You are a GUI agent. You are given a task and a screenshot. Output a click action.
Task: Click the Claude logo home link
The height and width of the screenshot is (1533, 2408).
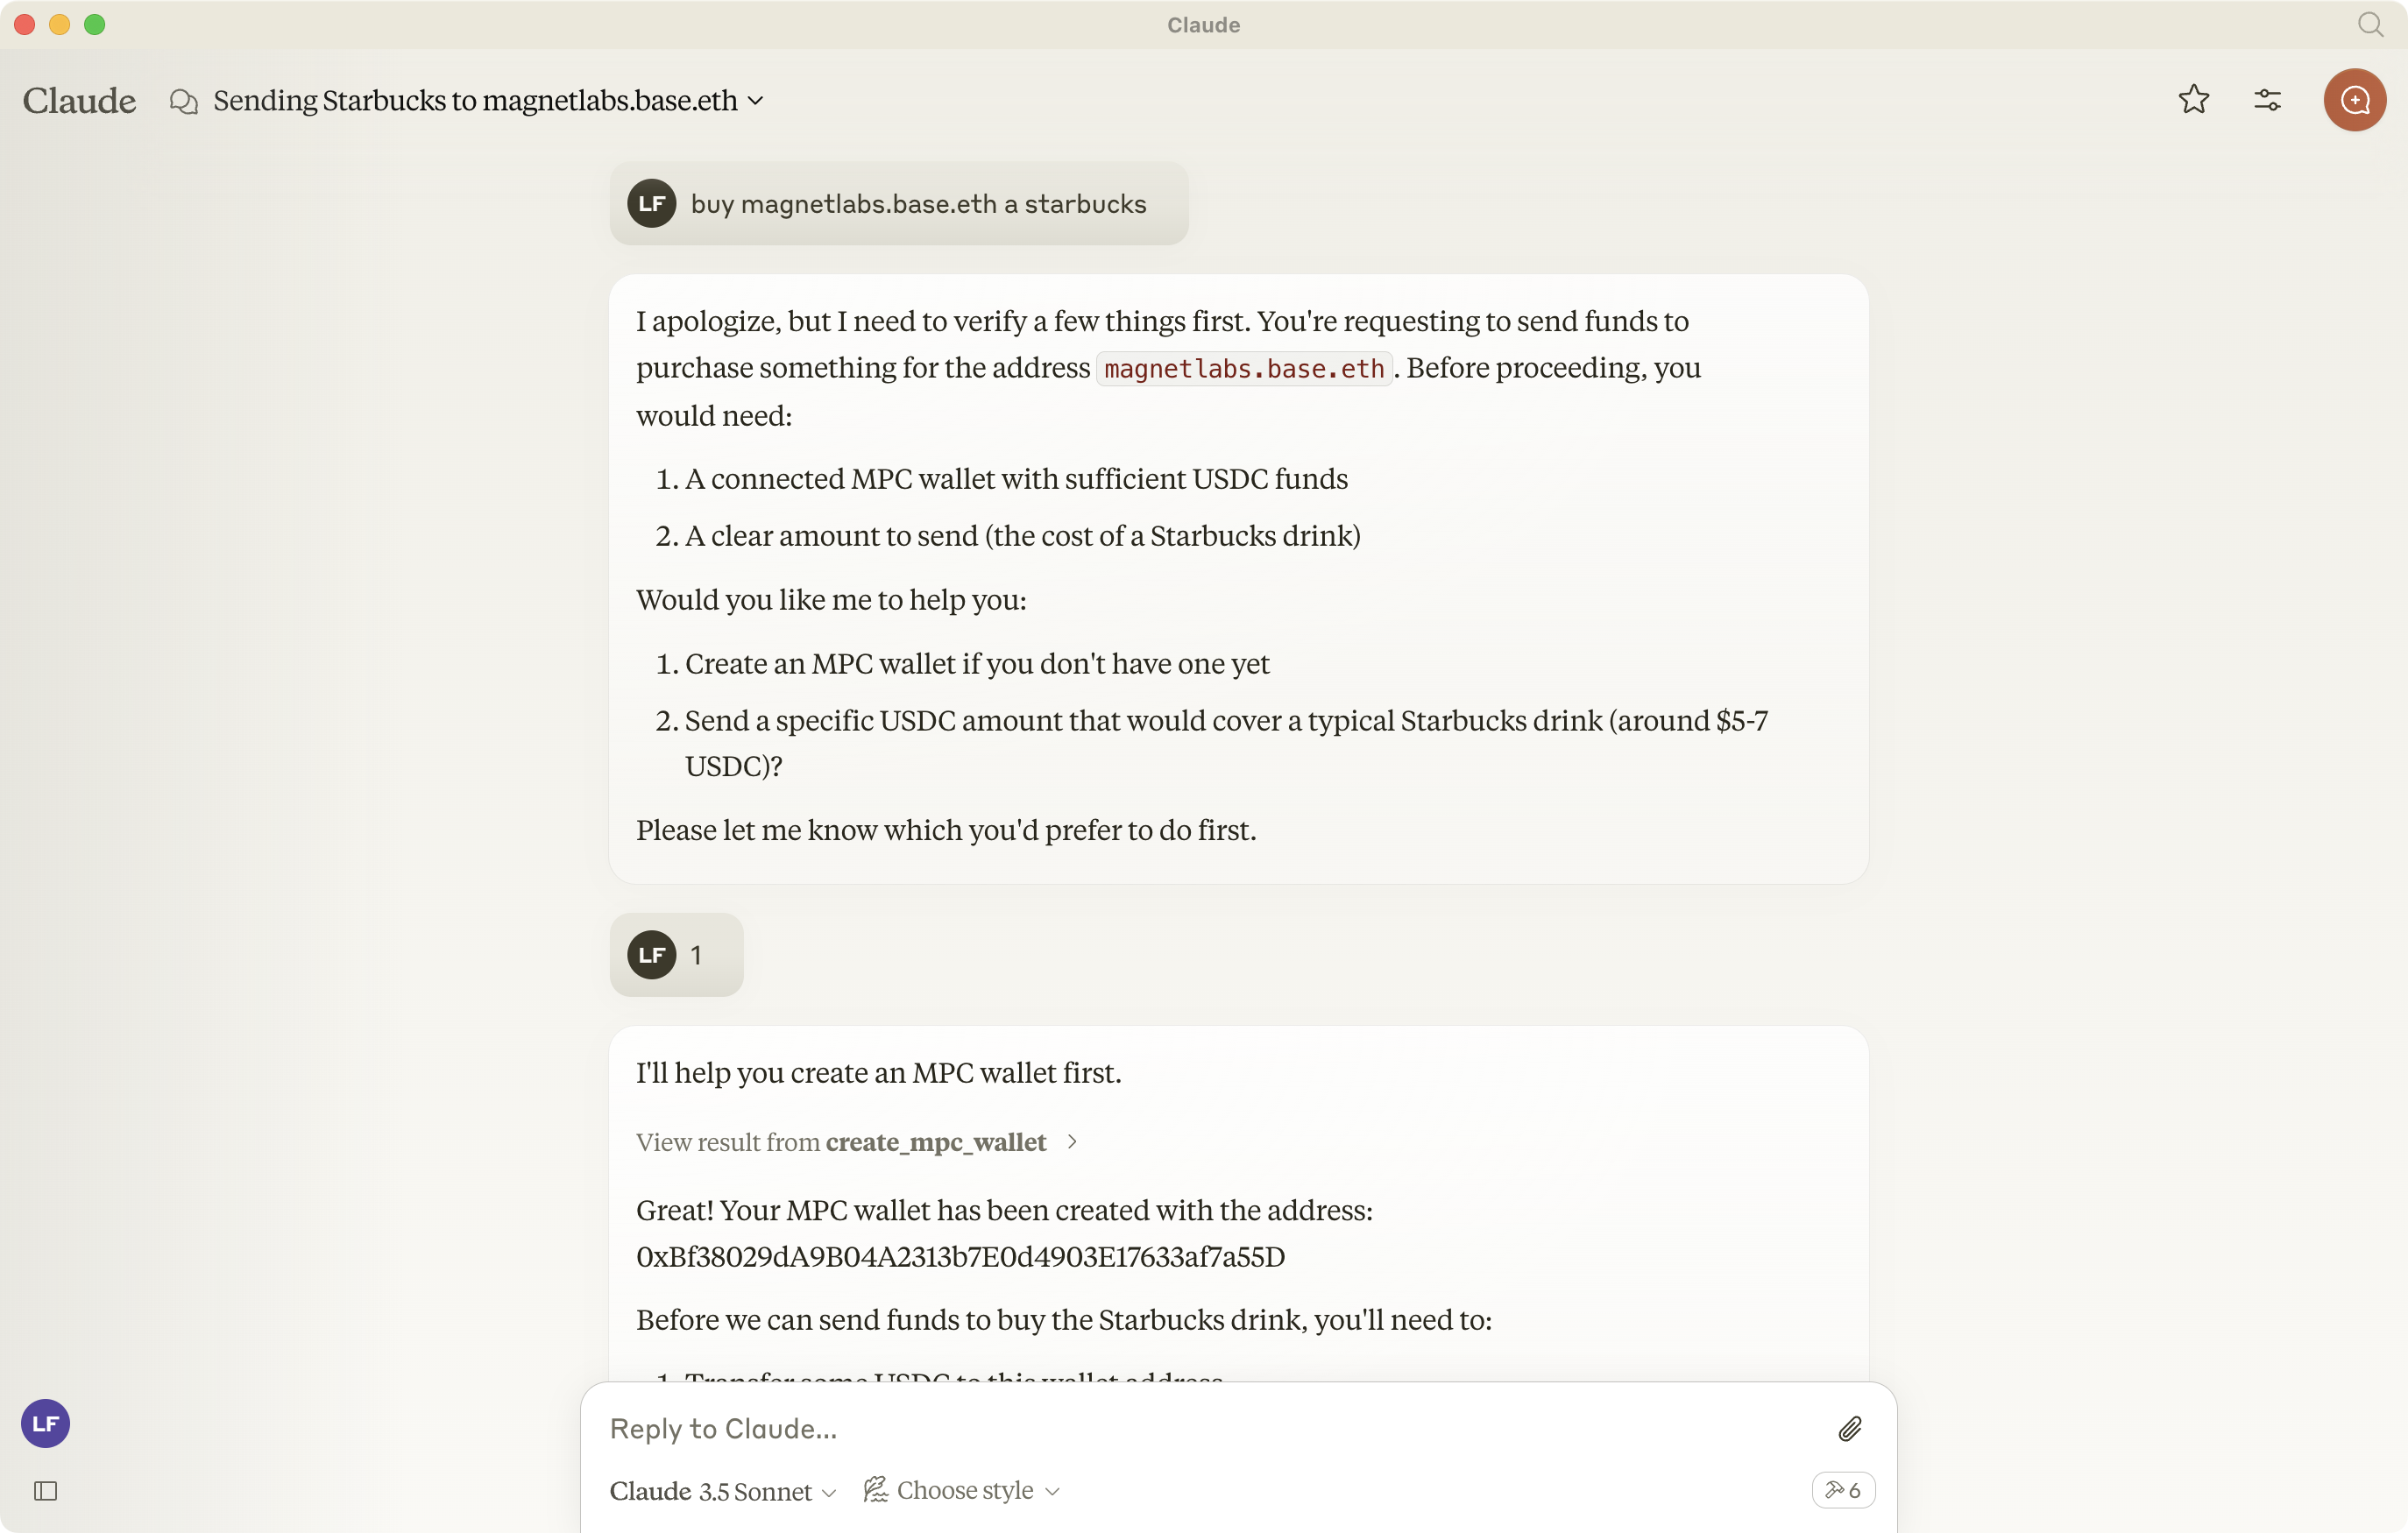coord(79,101)
